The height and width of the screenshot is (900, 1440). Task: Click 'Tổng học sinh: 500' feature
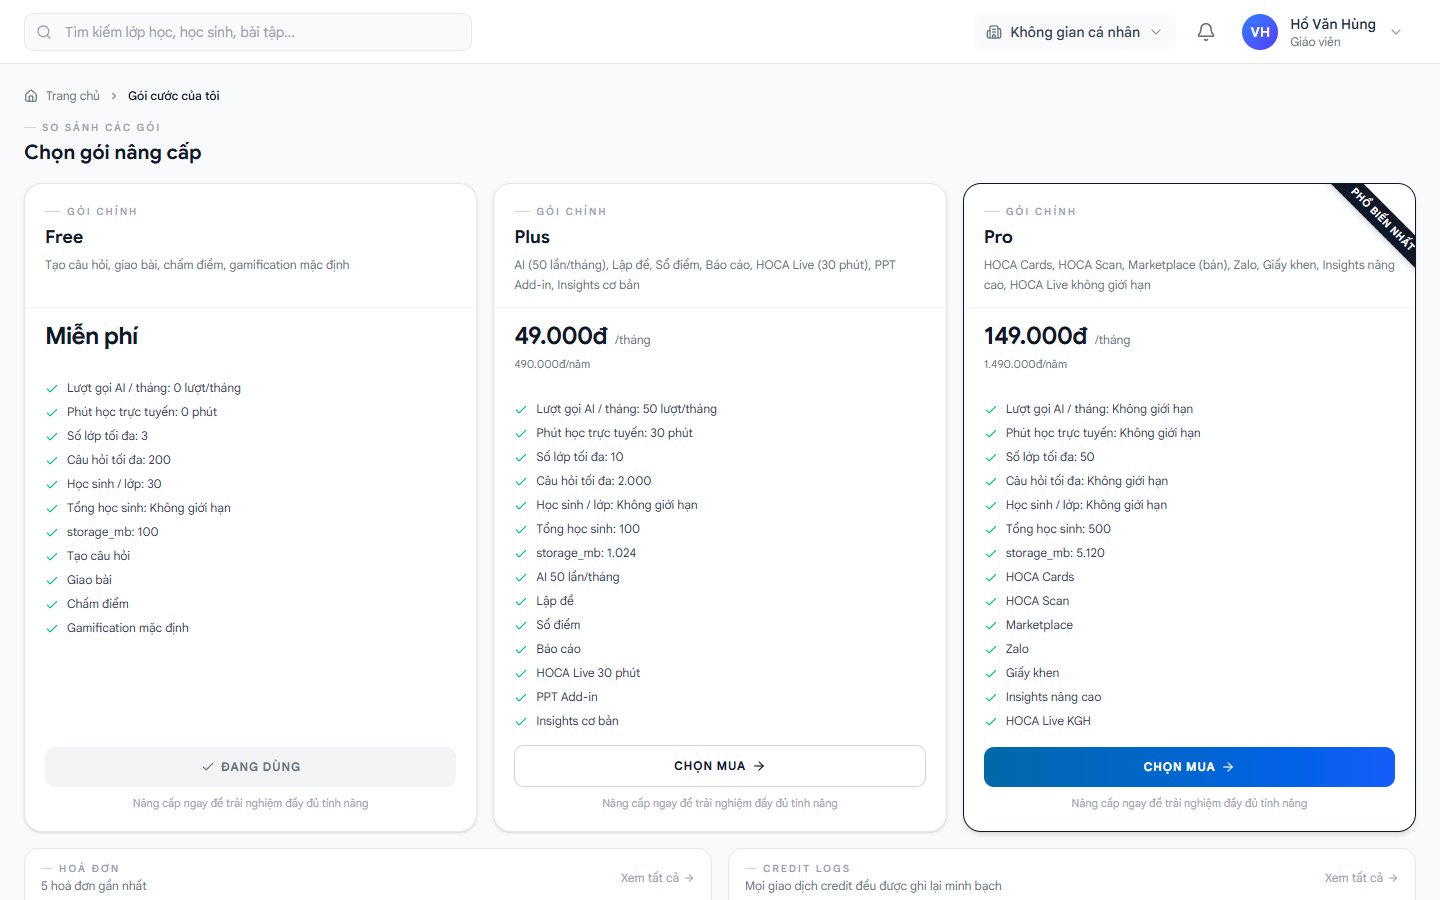tap(1058, 529)
